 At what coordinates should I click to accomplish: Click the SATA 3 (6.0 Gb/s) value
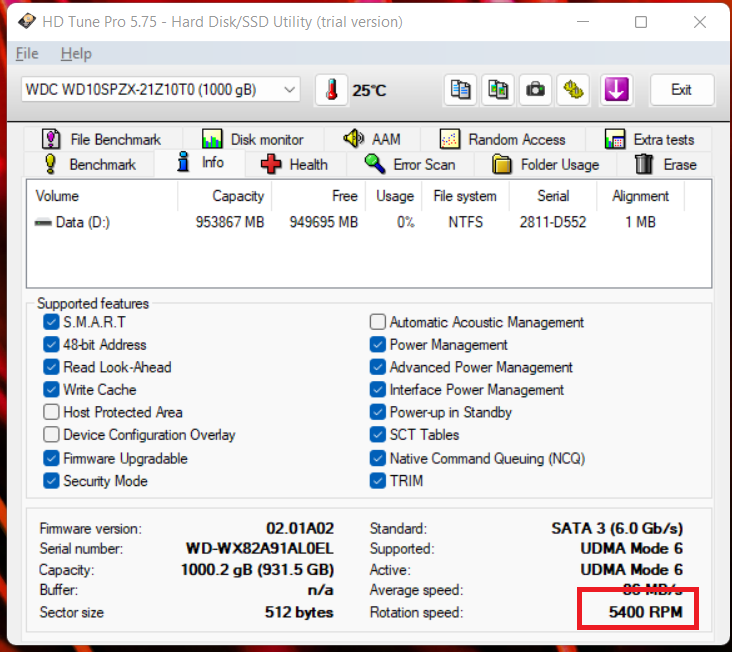617,528
